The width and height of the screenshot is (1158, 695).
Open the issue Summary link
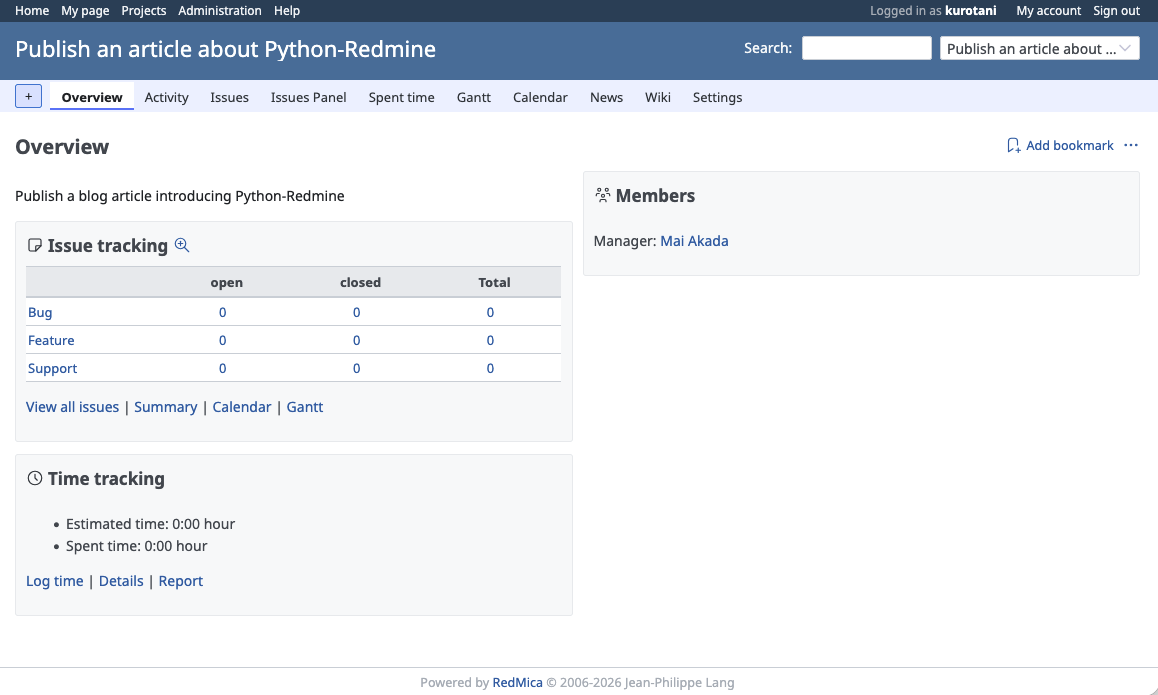(165, 407)
